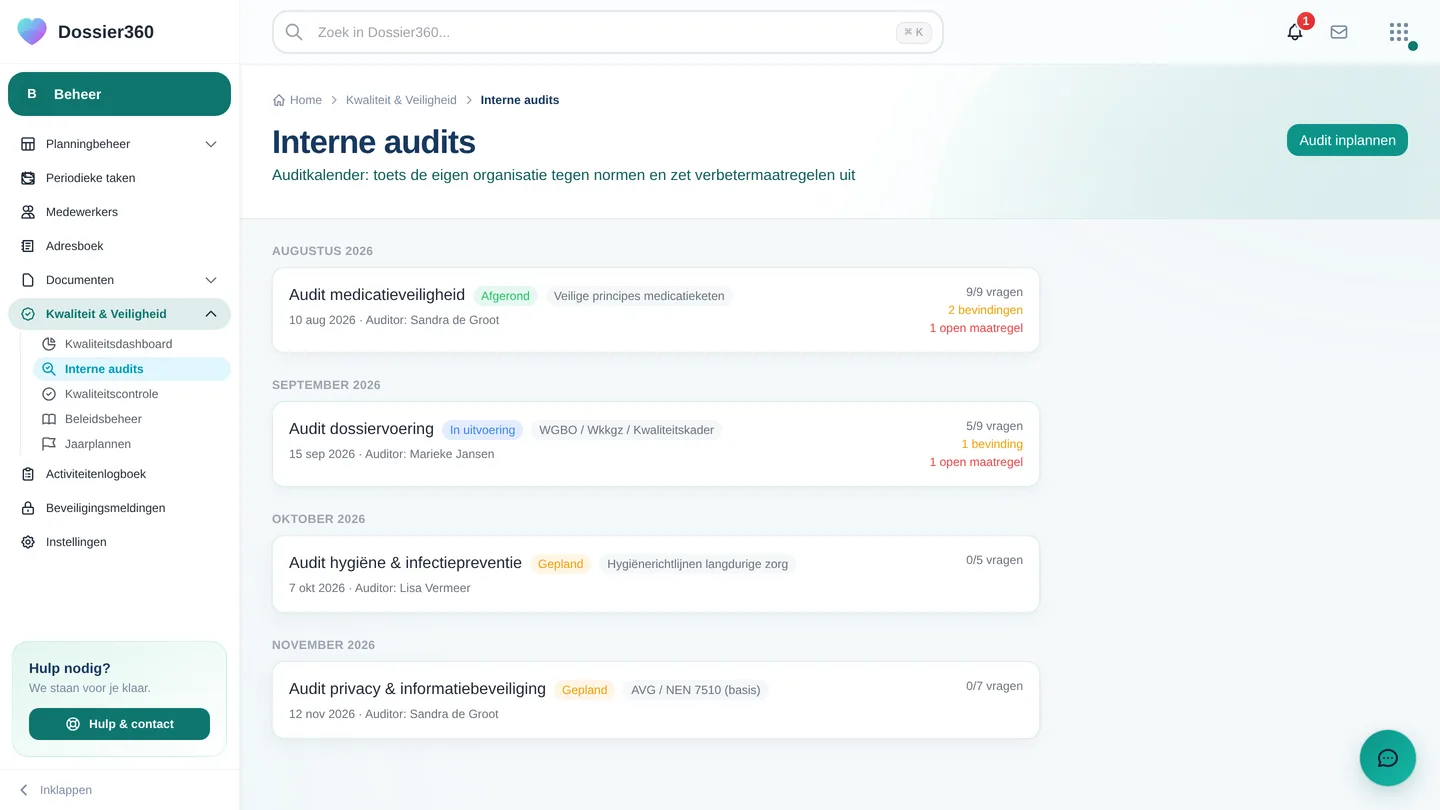Click the Home breadcrumb icon
Screen dimensions: 1440x810
279,100
